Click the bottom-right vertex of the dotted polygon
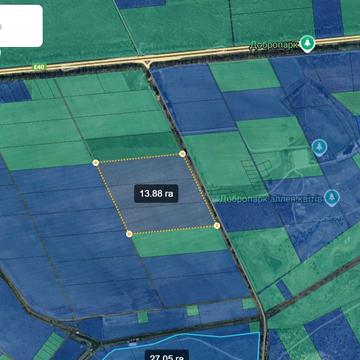Image resolution: width=360 pixels, height=360 pixels. point(217,226)
